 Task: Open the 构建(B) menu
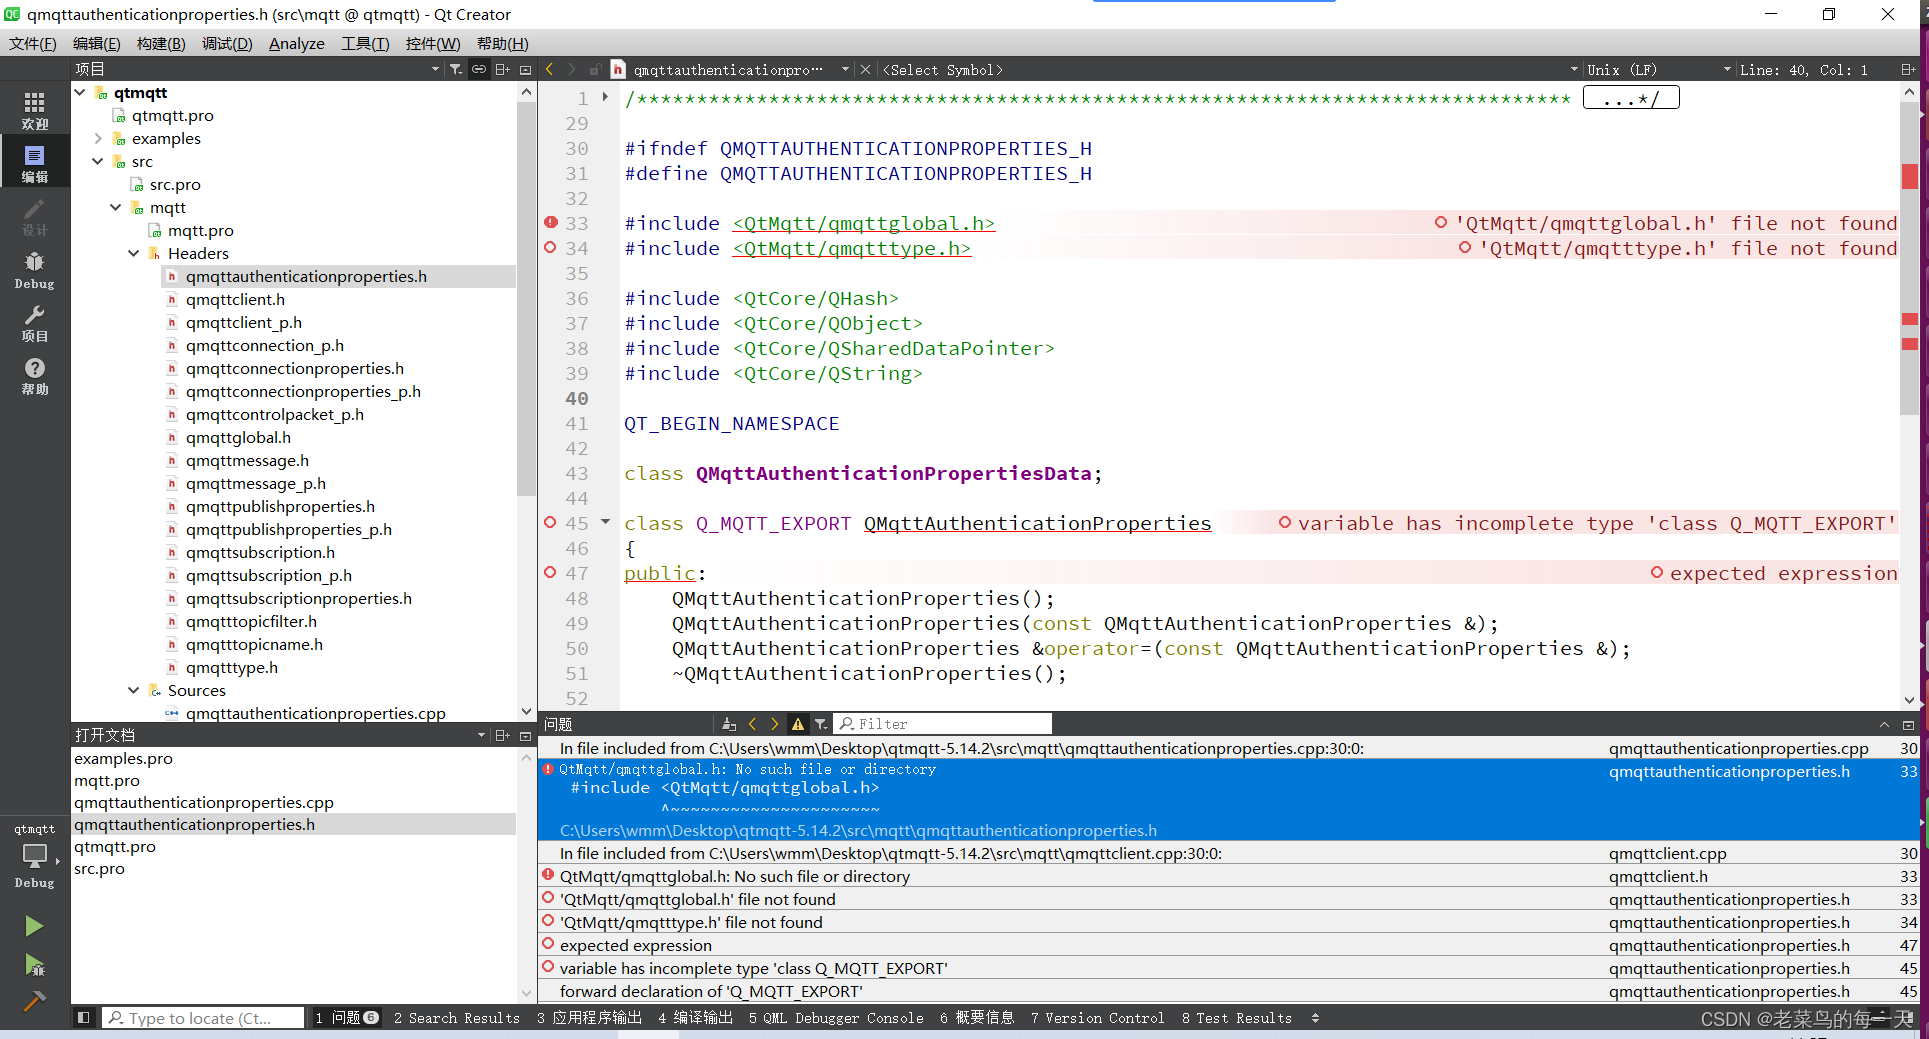point(161,43)
